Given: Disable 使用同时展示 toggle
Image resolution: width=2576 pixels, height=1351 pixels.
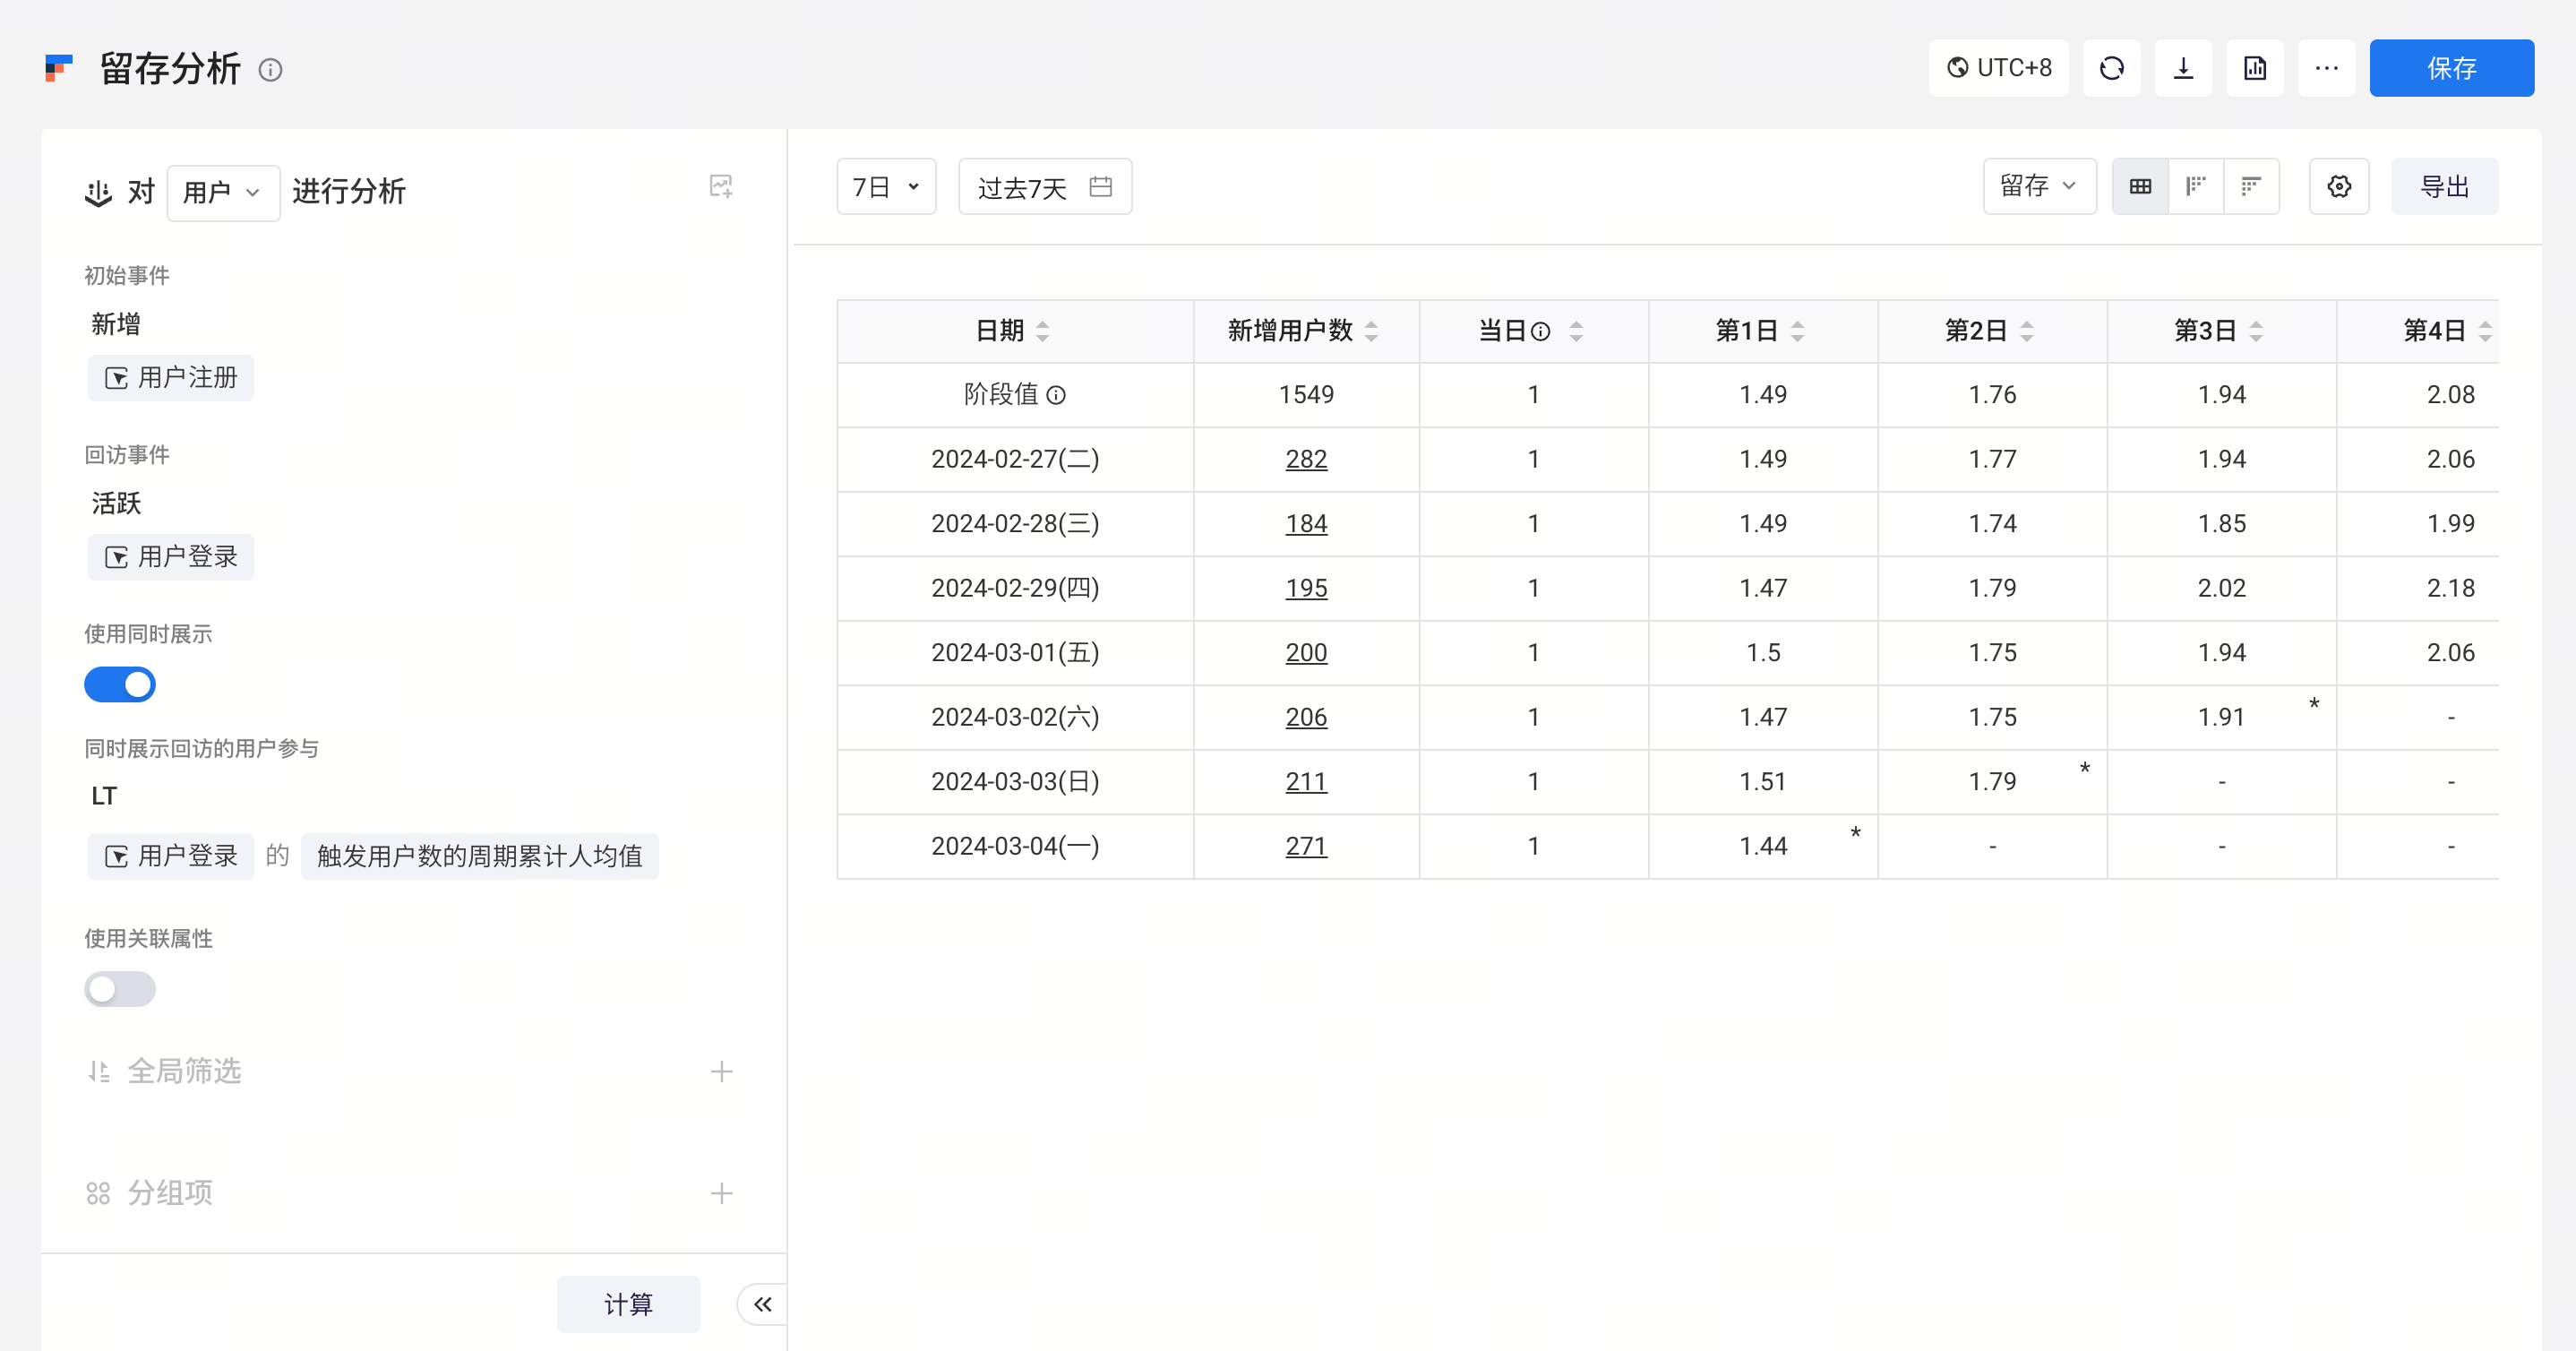Looking at the screenshot, I should 120,684.
